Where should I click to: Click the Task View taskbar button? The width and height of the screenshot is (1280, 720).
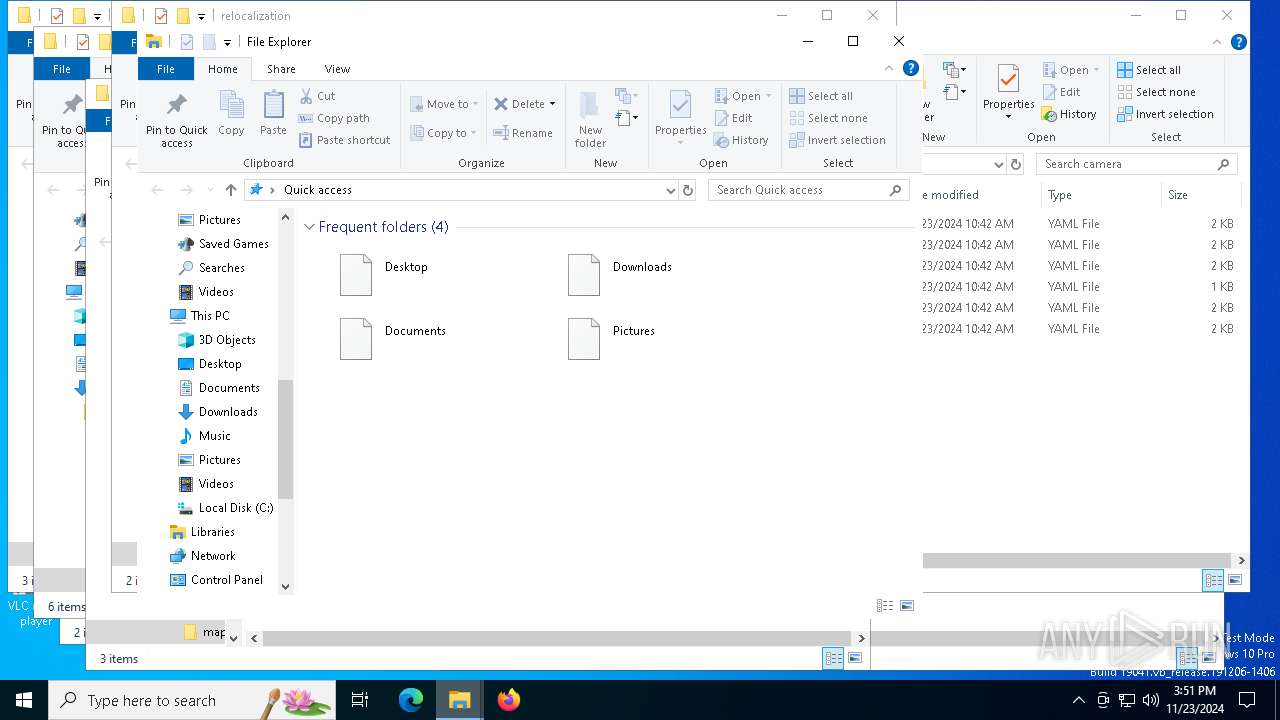point(360,700)
